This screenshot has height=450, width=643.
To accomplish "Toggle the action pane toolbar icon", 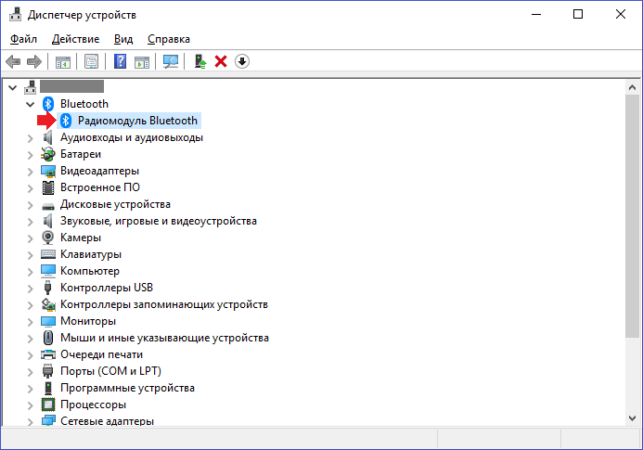I will point(142,62).
